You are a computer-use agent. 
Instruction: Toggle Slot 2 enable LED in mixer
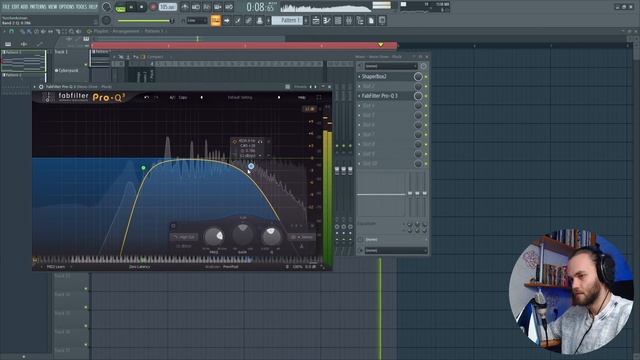click(426, 87)
